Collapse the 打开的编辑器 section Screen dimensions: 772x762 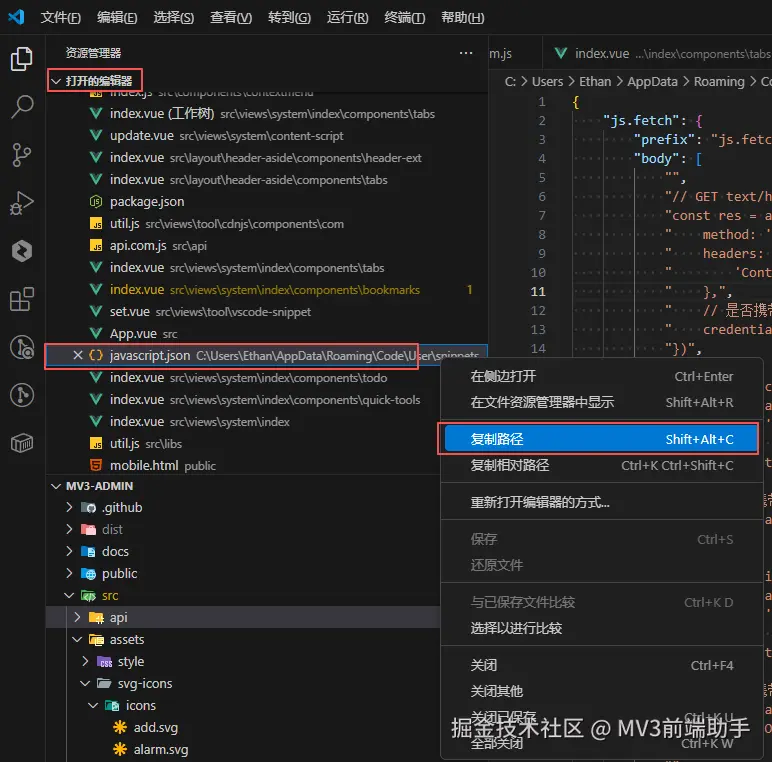coord(98,80)
